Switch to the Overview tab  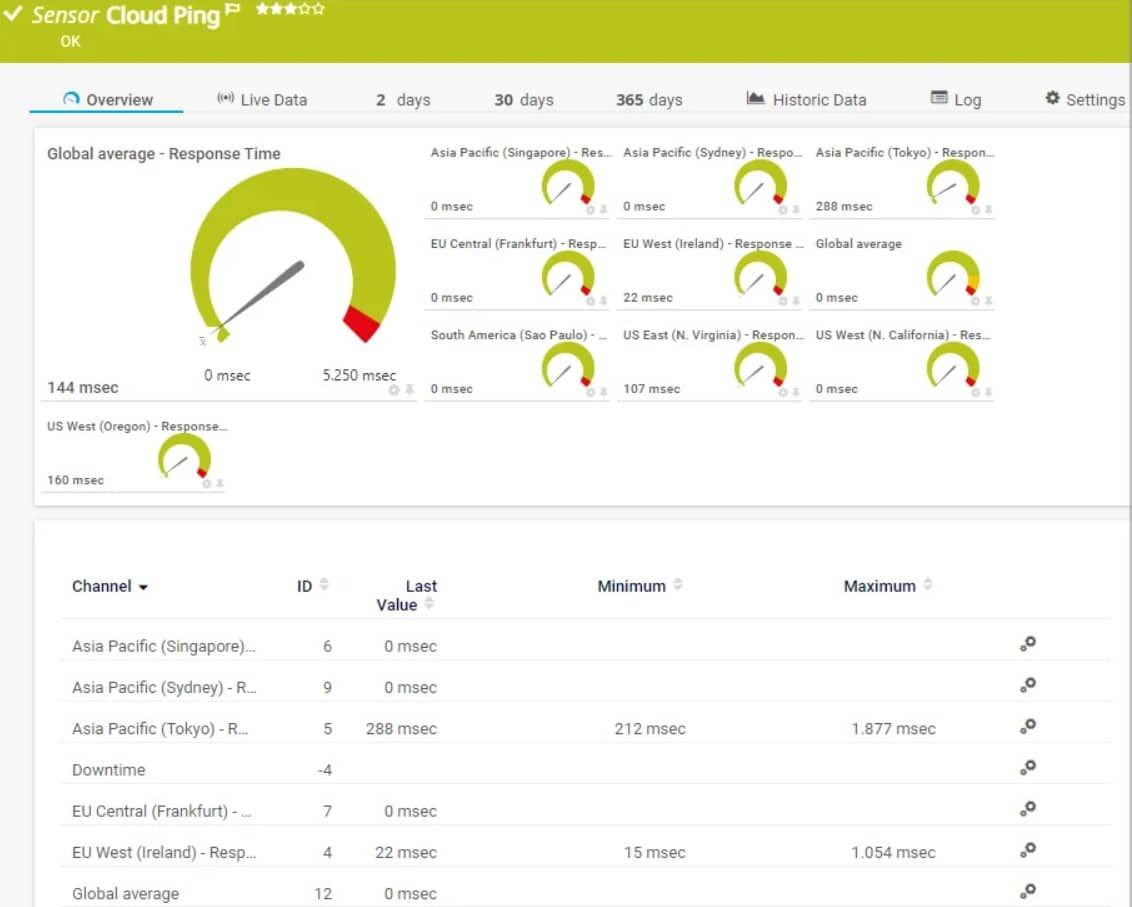click(108, 100)
